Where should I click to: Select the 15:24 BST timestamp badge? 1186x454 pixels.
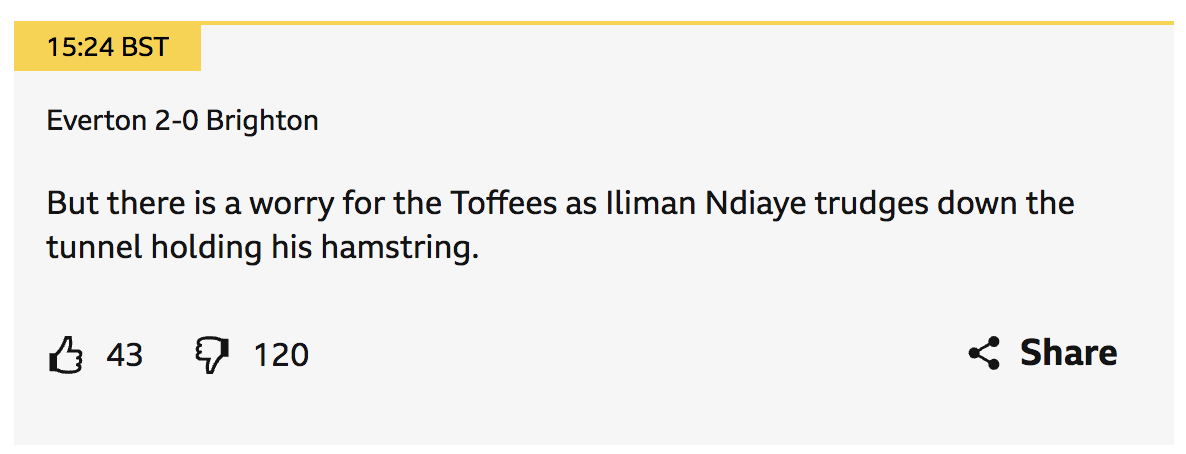(107, 48)
